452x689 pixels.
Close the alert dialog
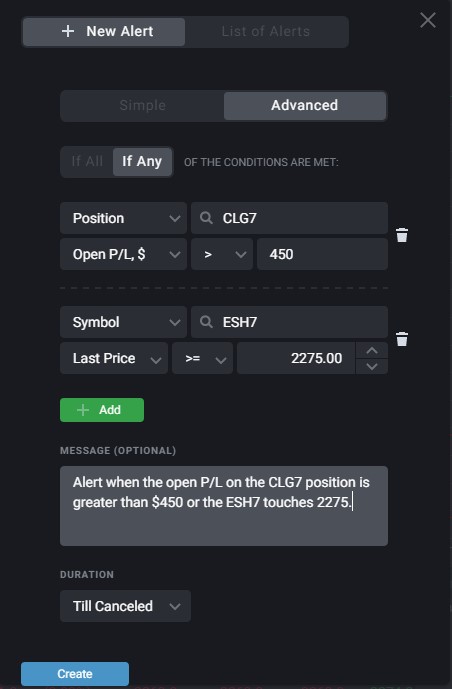click(427, 20)
